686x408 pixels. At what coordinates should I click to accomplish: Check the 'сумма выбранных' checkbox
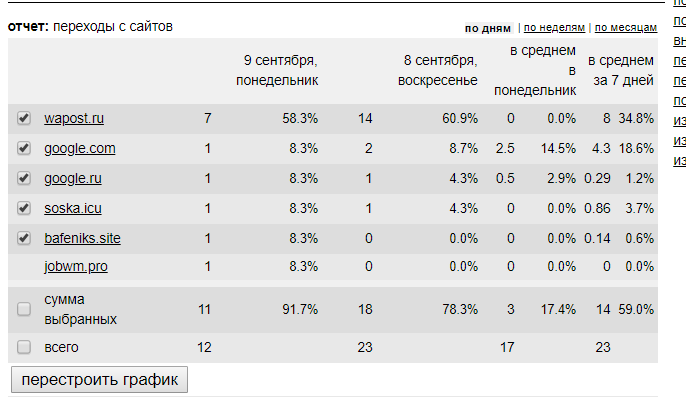pyautogui.click(x=24, y=310)
